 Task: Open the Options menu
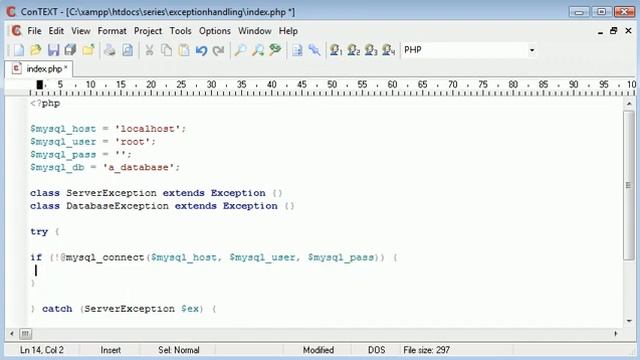click(x=215, y=31)
